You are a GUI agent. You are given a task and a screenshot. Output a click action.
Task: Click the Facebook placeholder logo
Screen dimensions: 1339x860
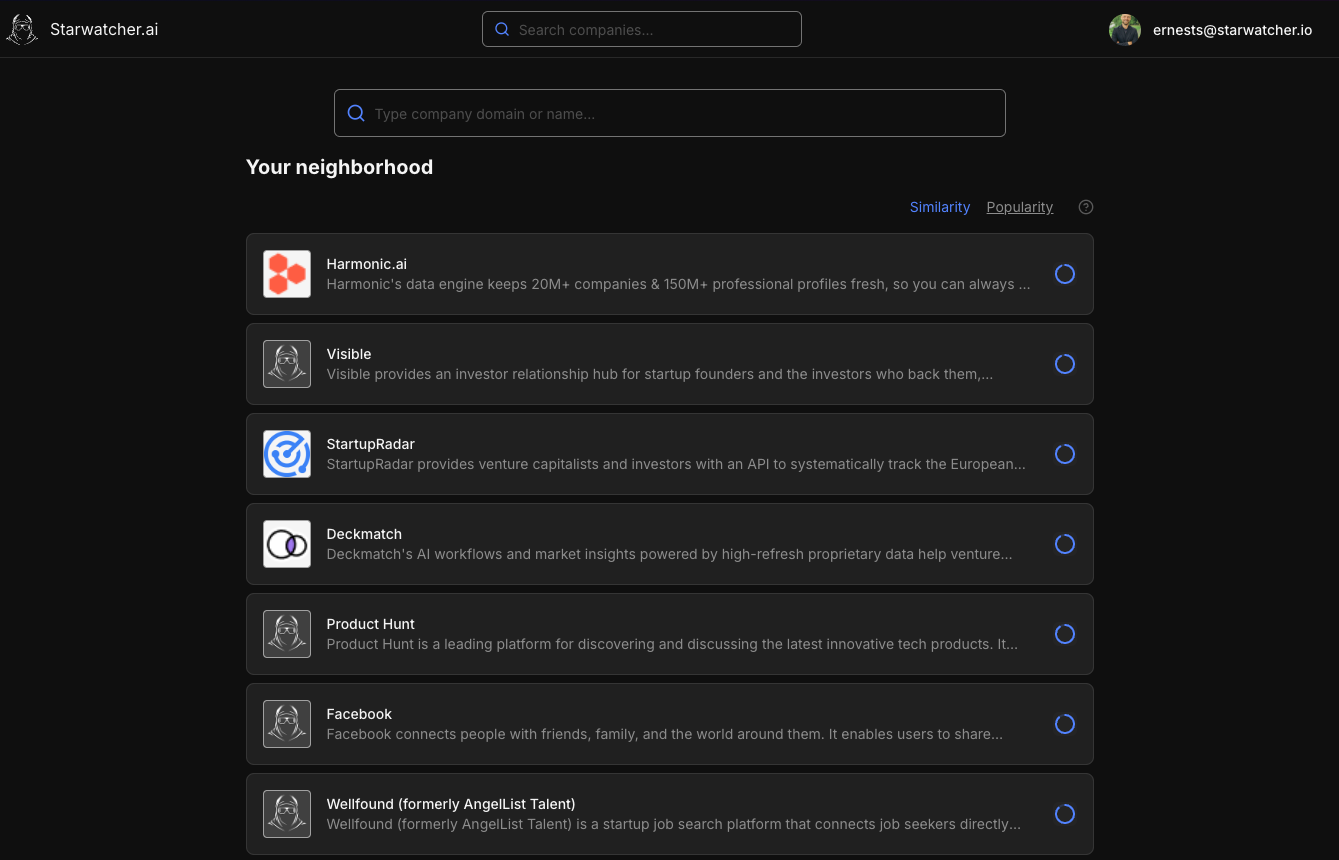pos(287,724)
